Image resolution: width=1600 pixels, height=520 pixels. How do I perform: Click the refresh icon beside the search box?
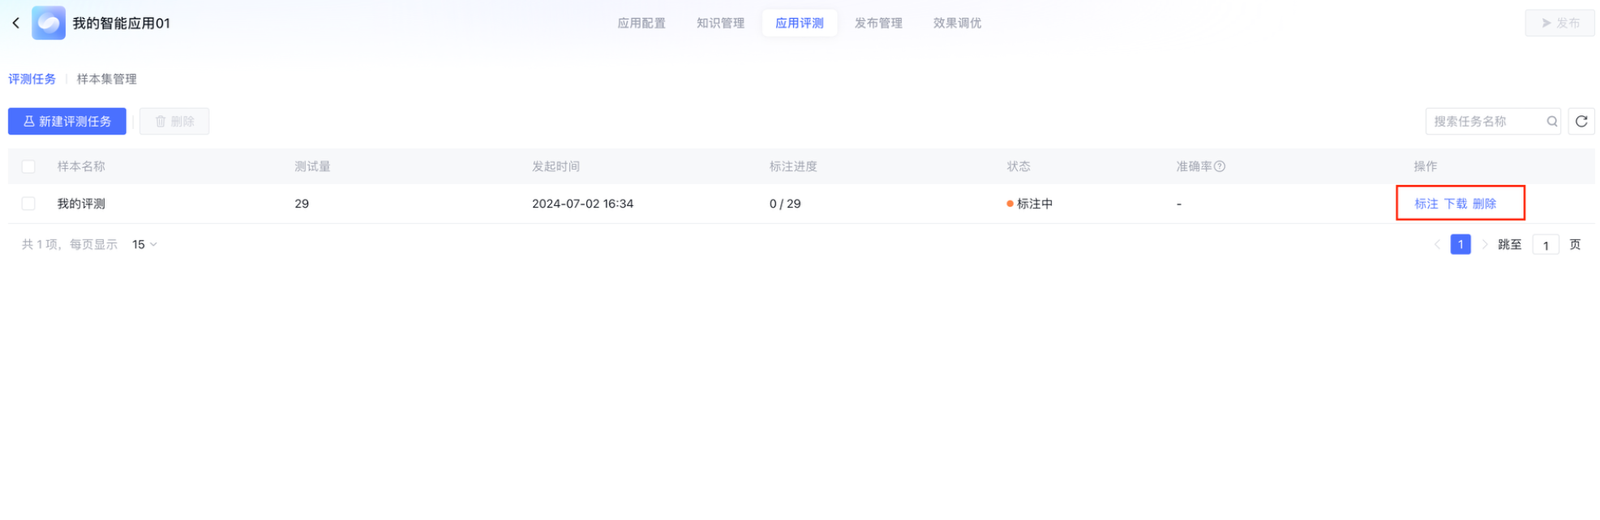point(1581,121)
